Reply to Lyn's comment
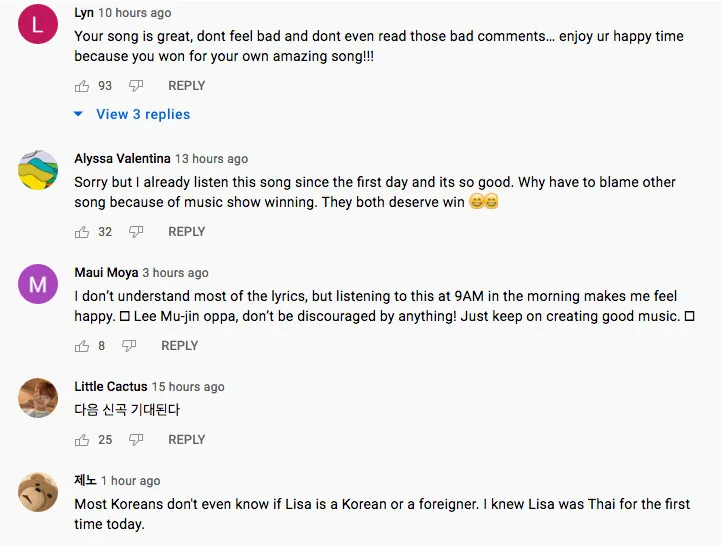Viewport: 721px width, 545px height. [x=186, y=86]
